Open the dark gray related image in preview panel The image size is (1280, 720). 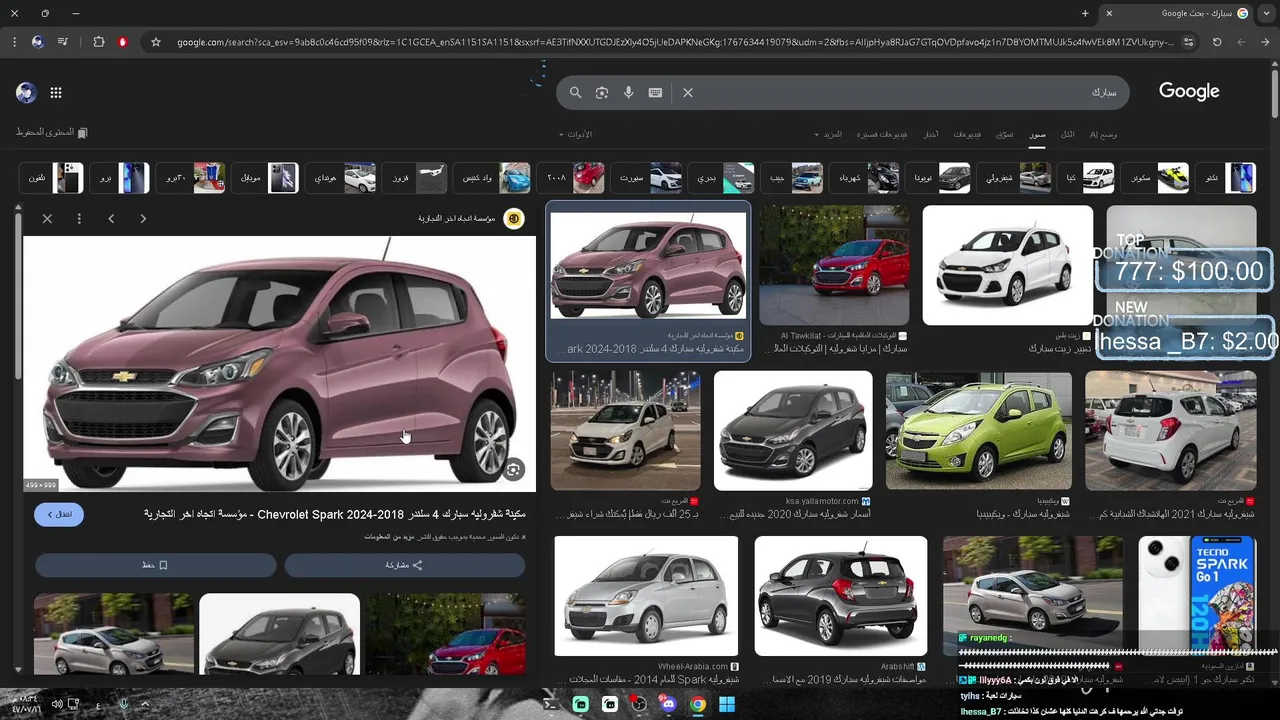(279, 634)
